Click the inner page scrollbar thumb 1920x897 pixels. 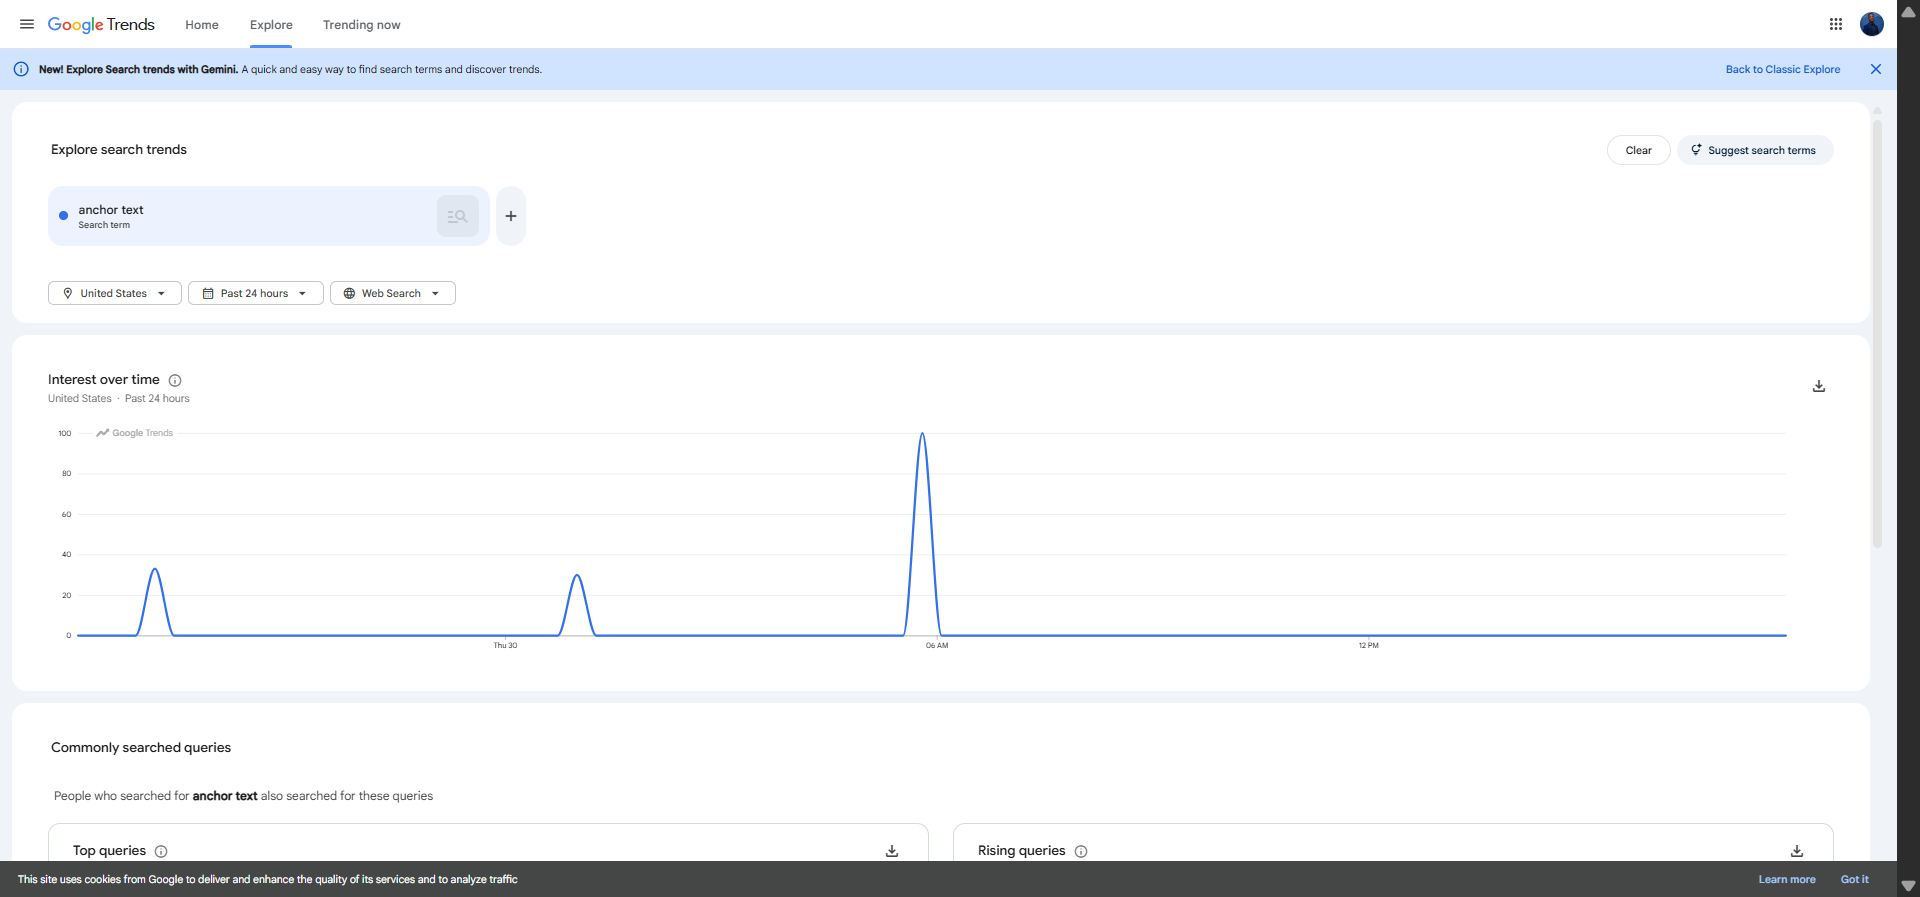pos(1877,333)
